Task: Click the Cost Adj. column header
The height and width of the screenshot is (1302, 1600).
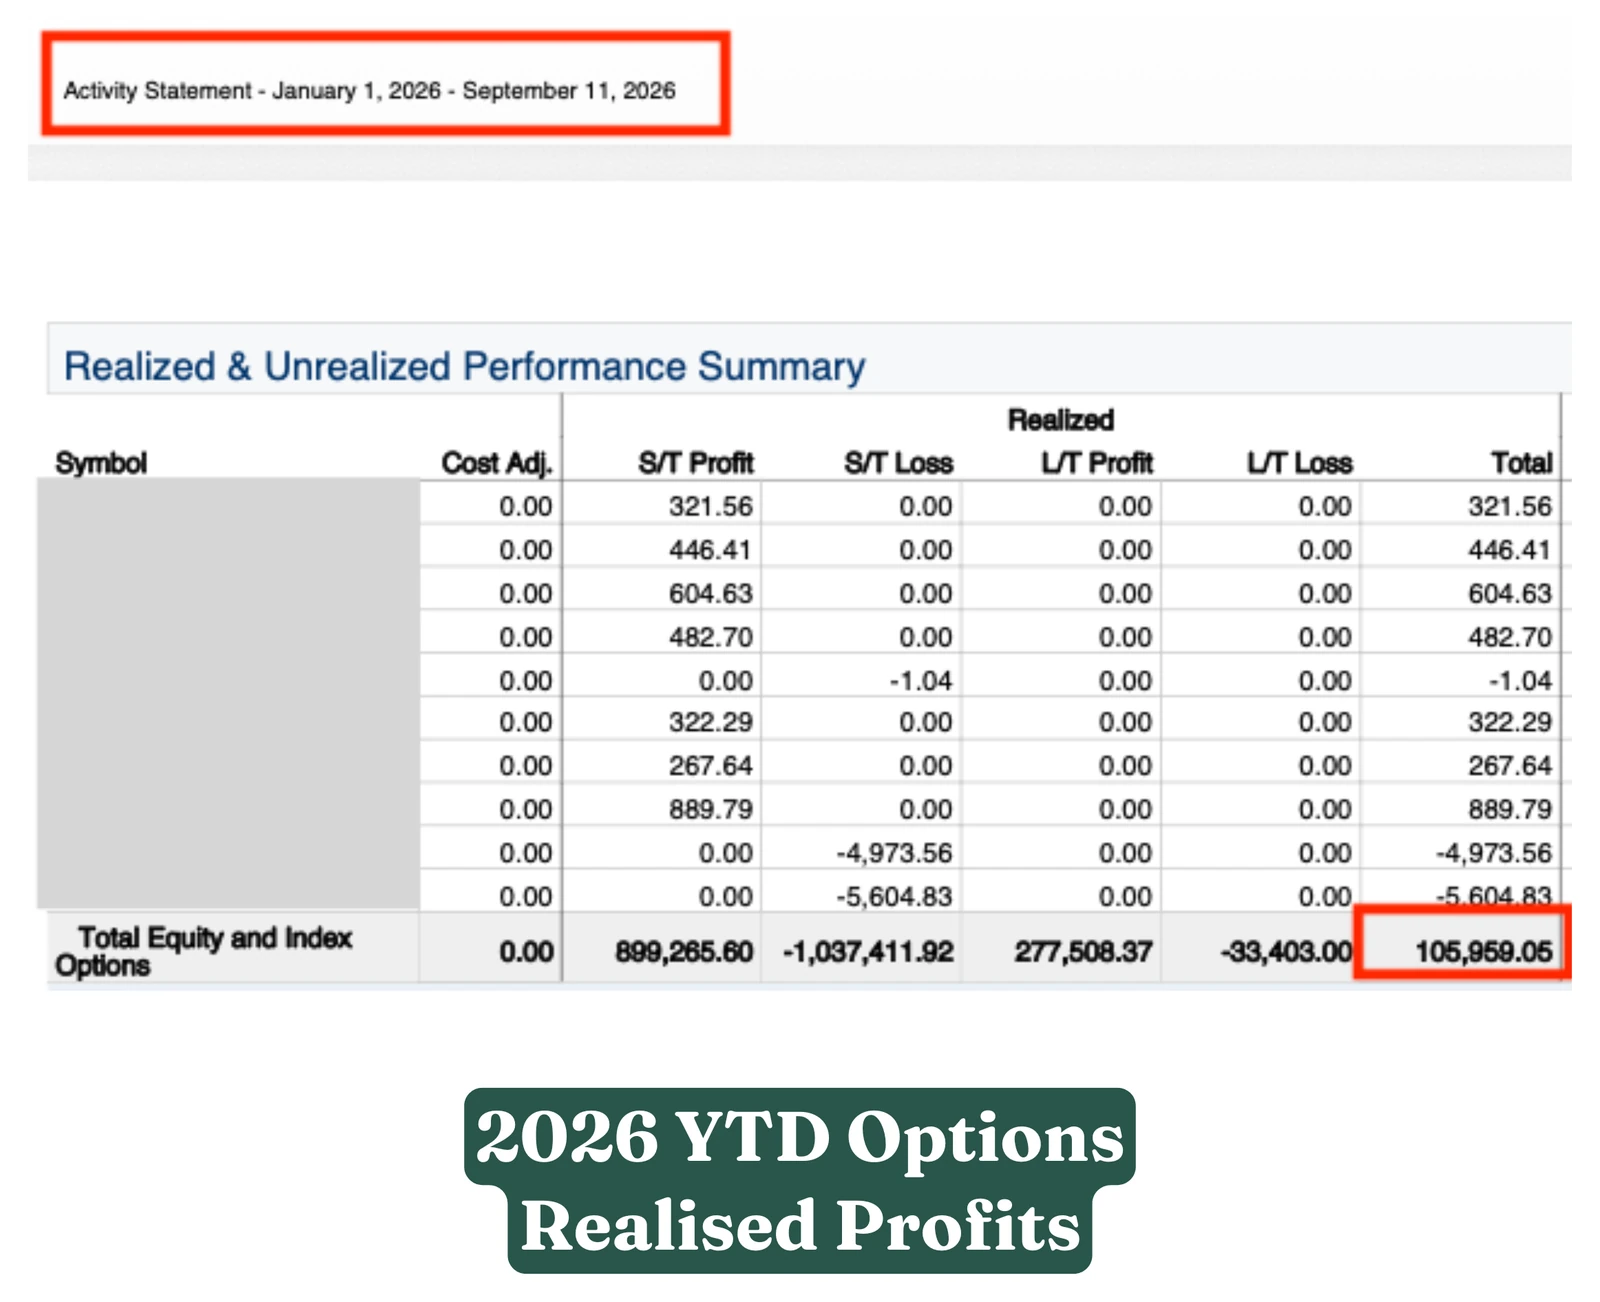Action: [497, 463]
